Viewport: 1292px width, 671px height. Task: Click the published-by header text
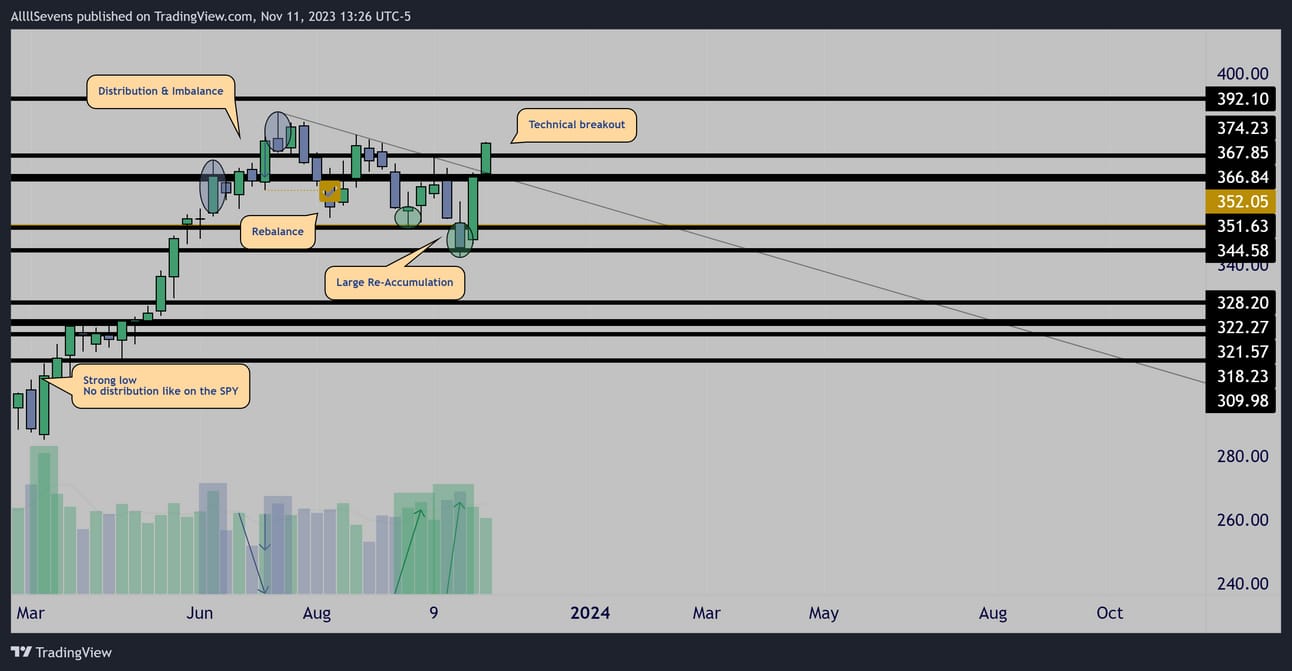(x=211, y=16)
